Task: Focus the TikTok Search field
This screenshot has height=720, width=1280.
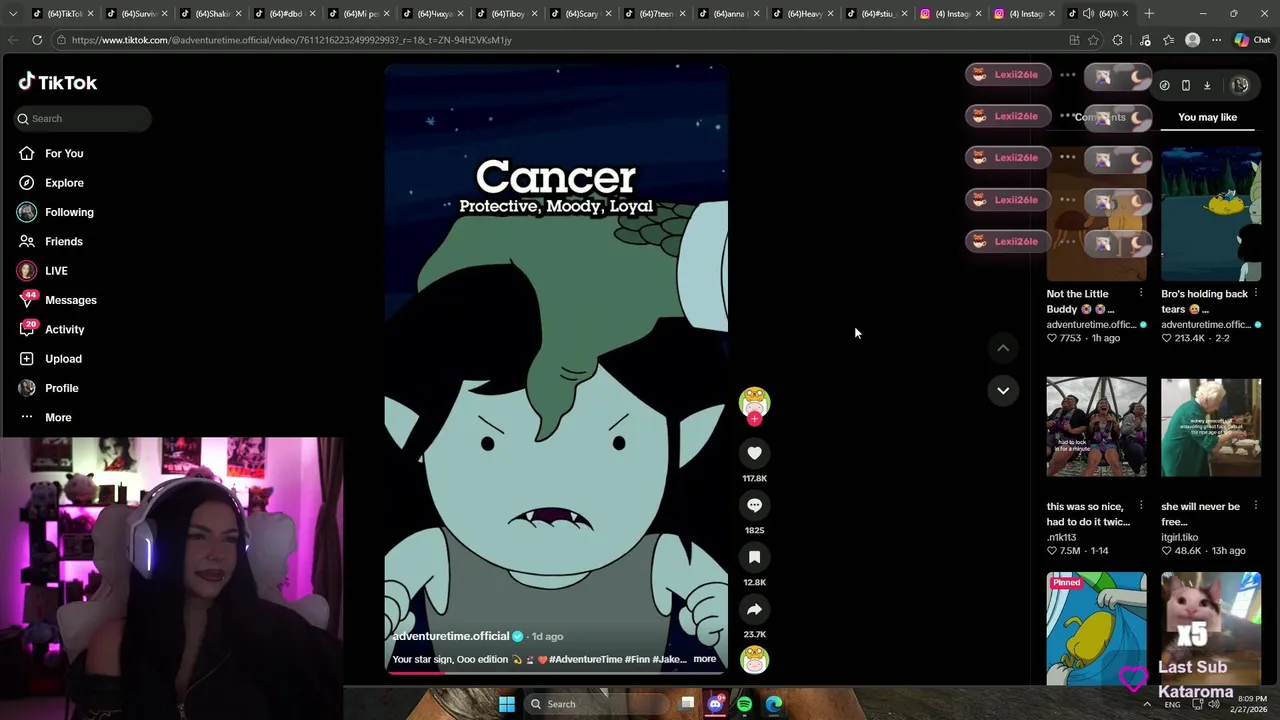Action: (83, 118)
